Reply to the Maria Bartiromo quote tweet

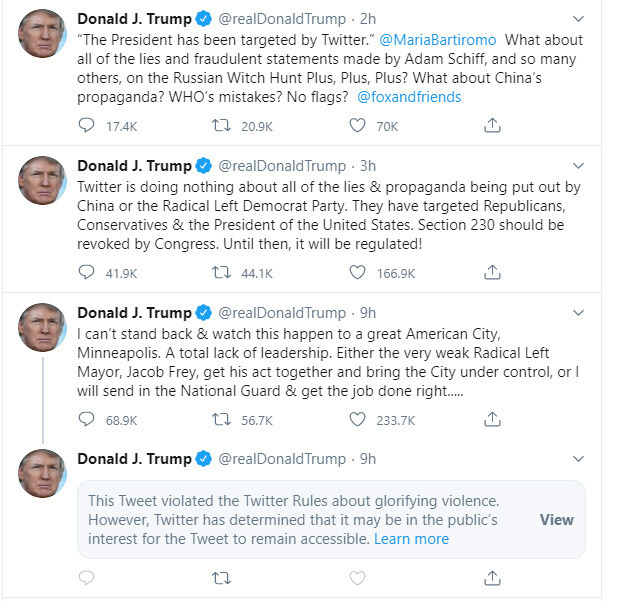[87, 126]
